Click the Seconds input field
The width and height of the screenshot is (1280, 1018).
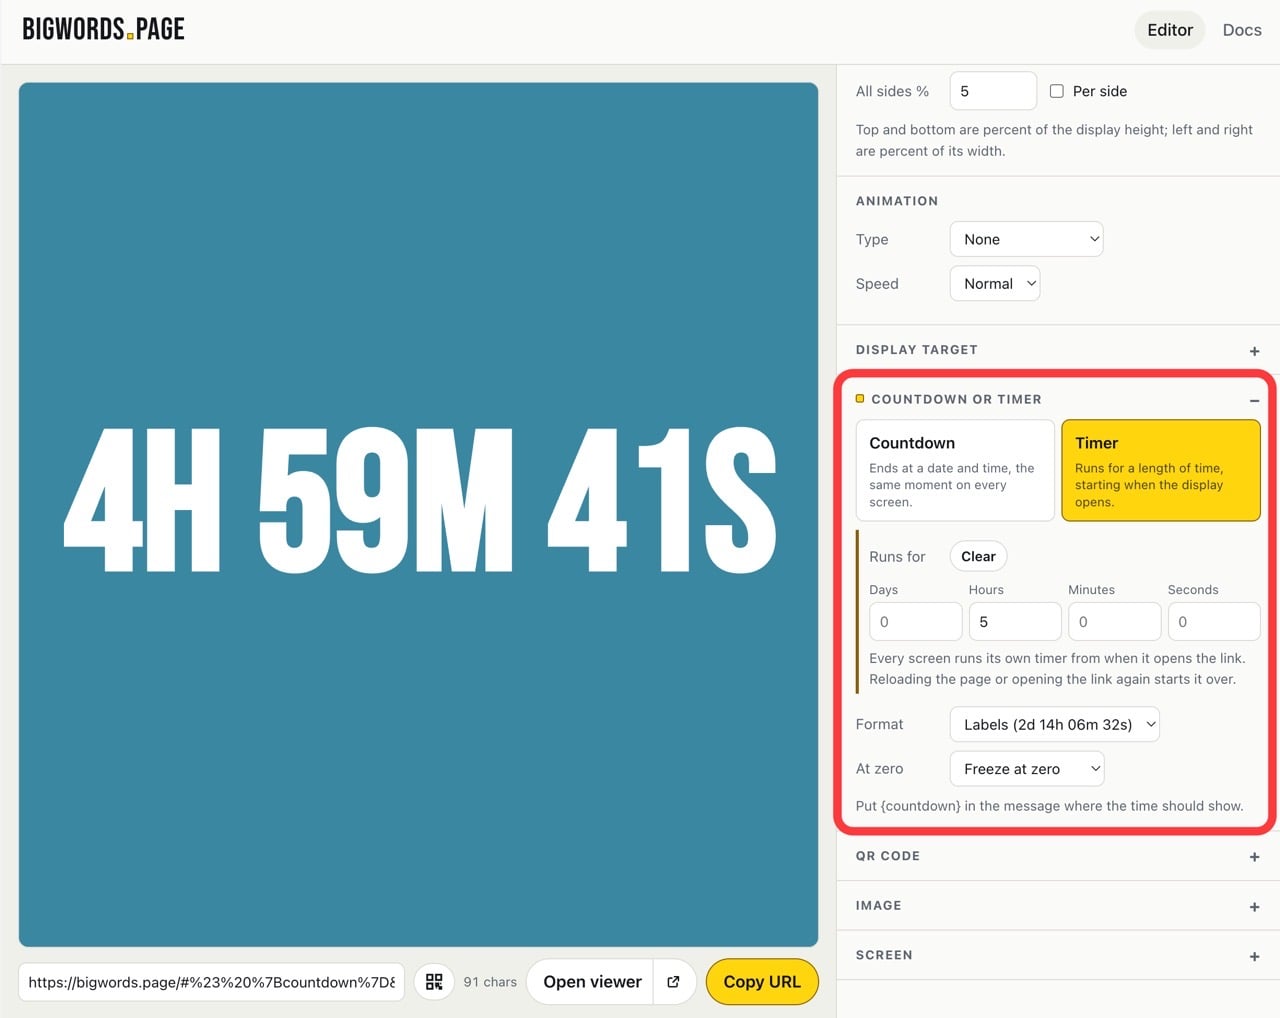(x=1213, y=622)
